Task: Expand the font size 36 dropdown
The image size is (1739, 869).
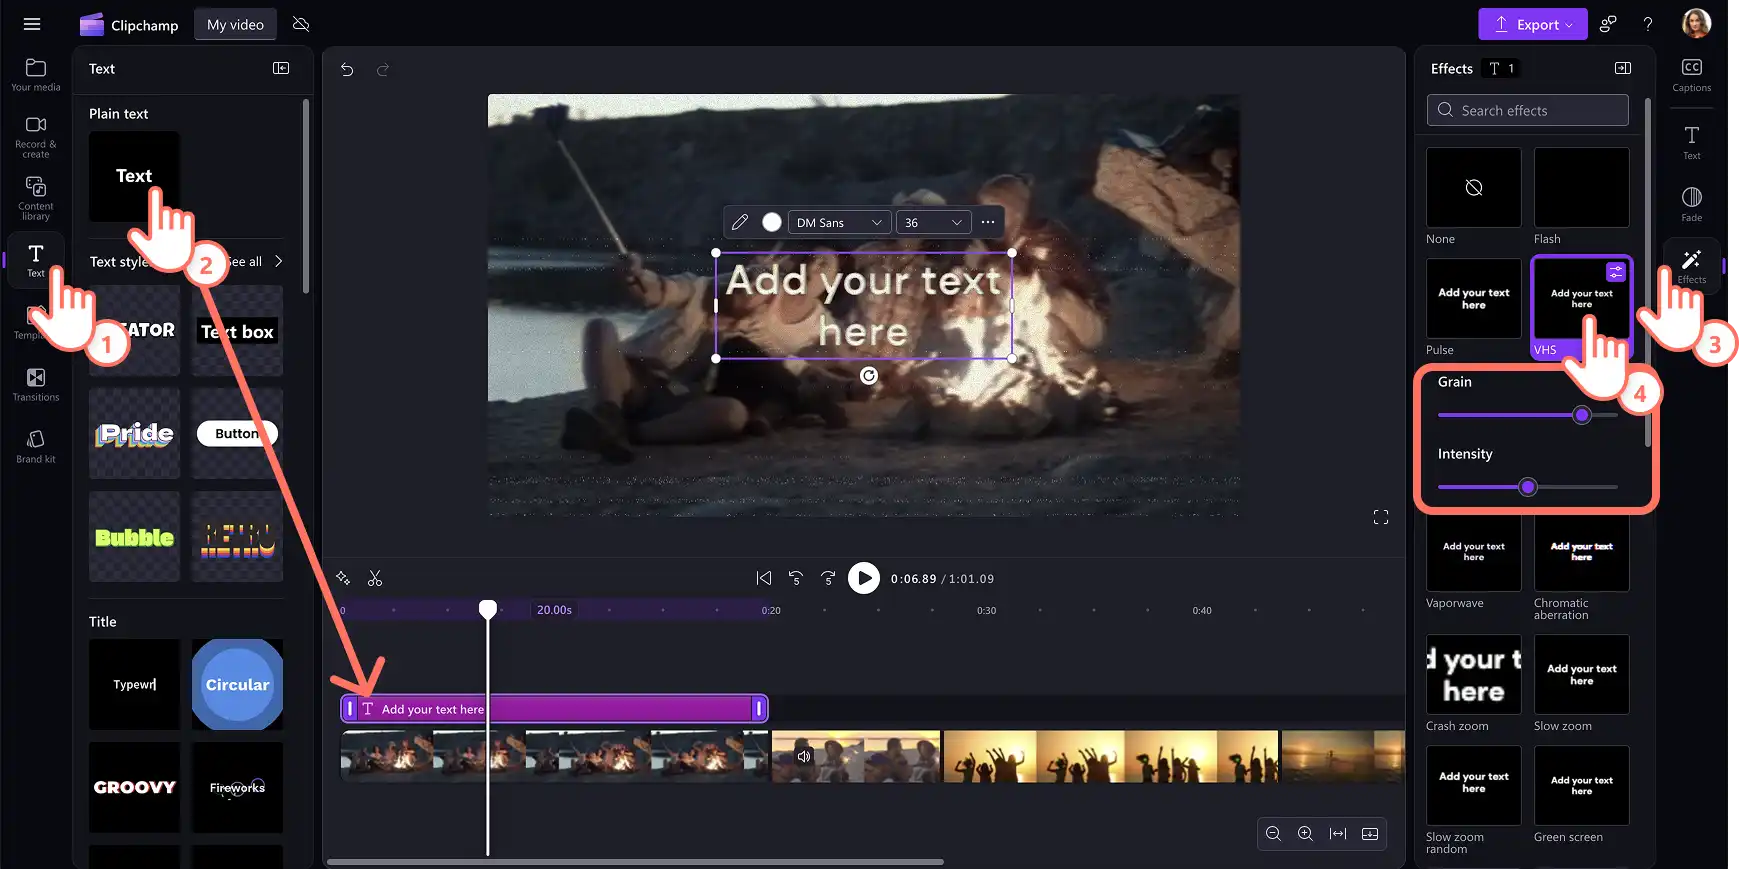Action: click(x=933, y=222)
